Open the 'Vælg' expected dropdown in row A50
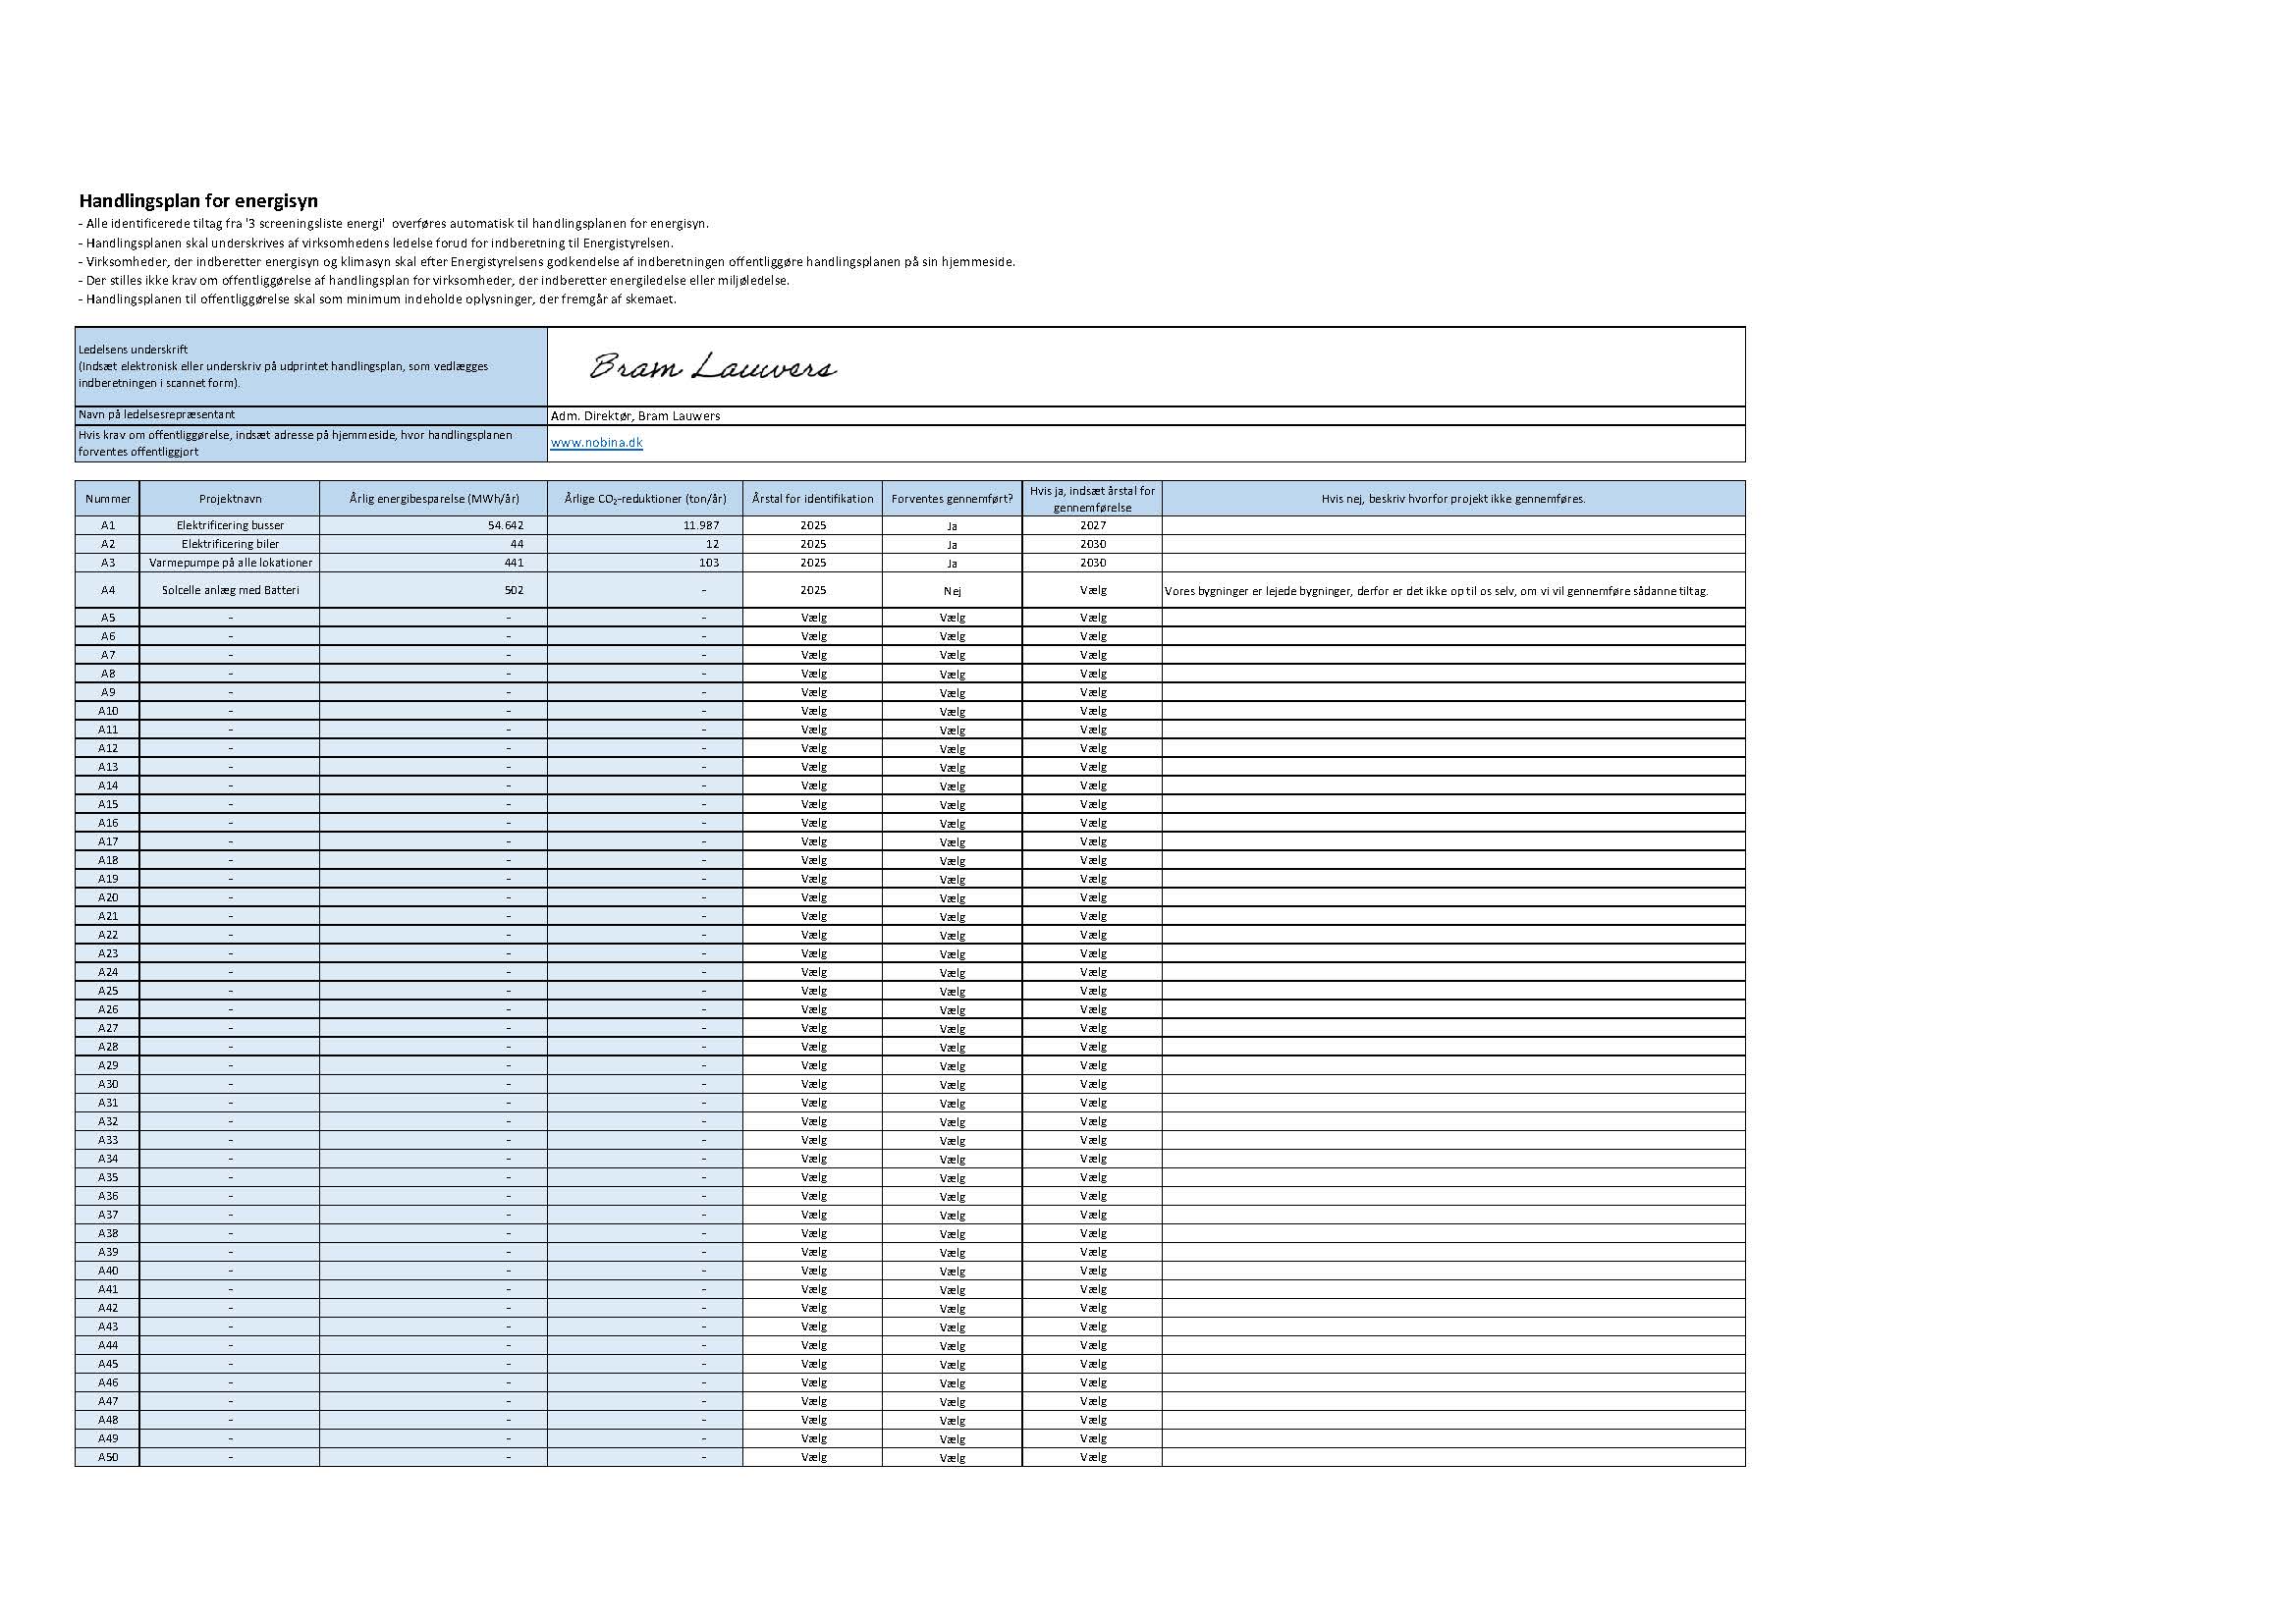The image size is (2296, 1624). pos(951,1458)
